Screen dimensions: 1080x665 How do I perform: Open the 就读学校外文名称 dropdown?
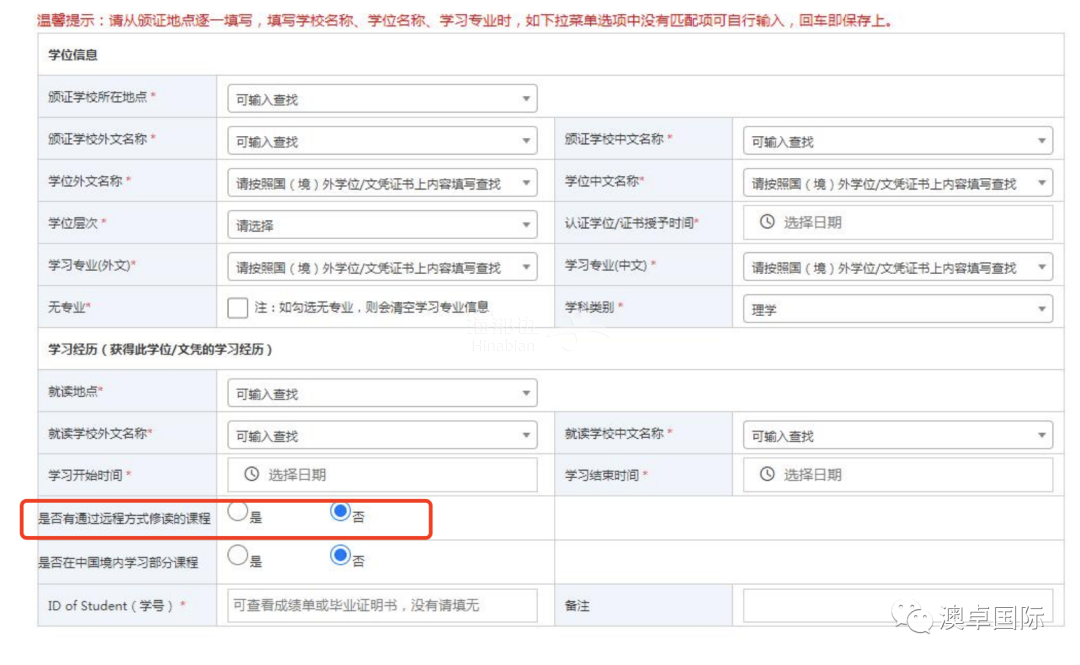(x=382, y=436)
